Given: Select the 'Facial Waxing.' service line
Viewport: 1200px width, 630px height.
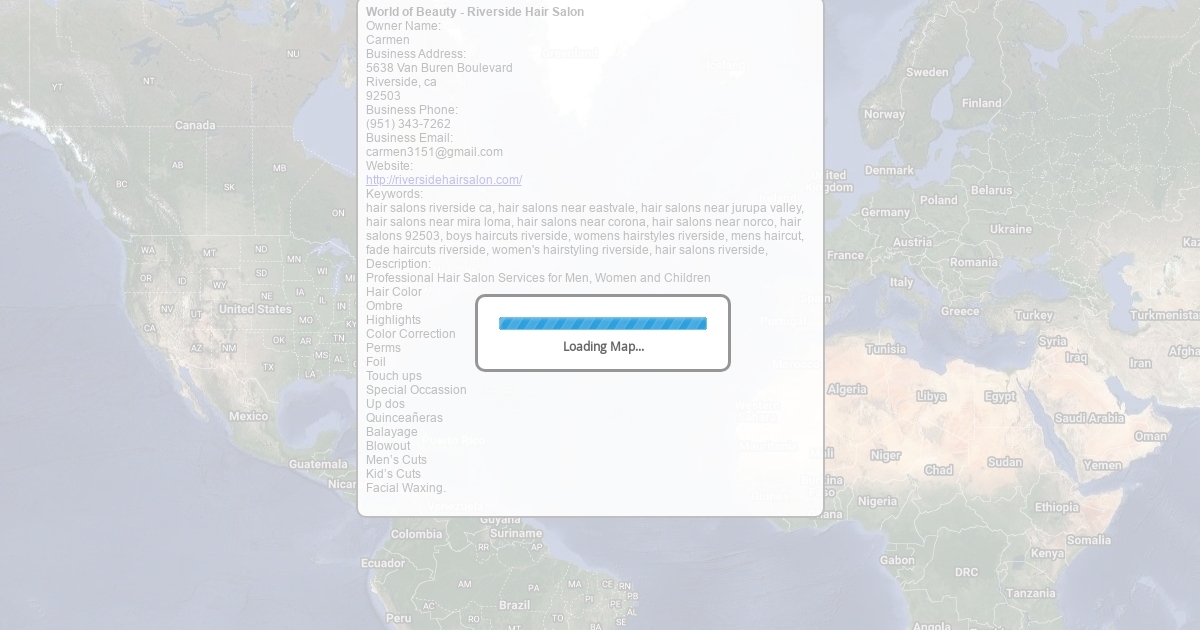Looking at the screenshot, I should pyautogui.click(x=406, y=488).
